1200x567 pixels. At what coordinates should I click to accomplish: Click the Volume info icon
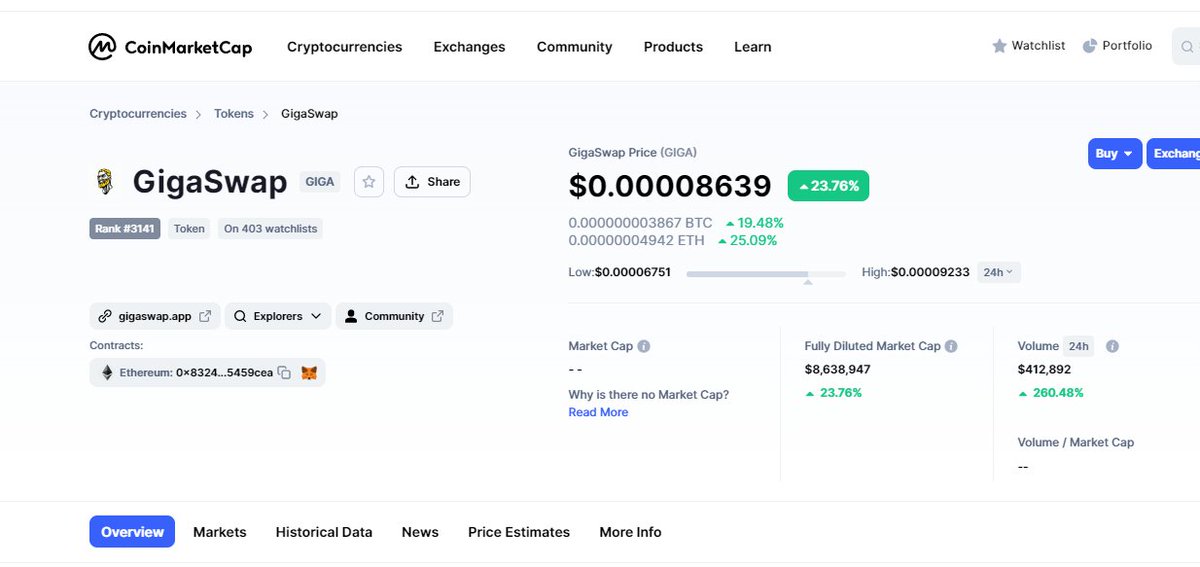click(1112, 346)
